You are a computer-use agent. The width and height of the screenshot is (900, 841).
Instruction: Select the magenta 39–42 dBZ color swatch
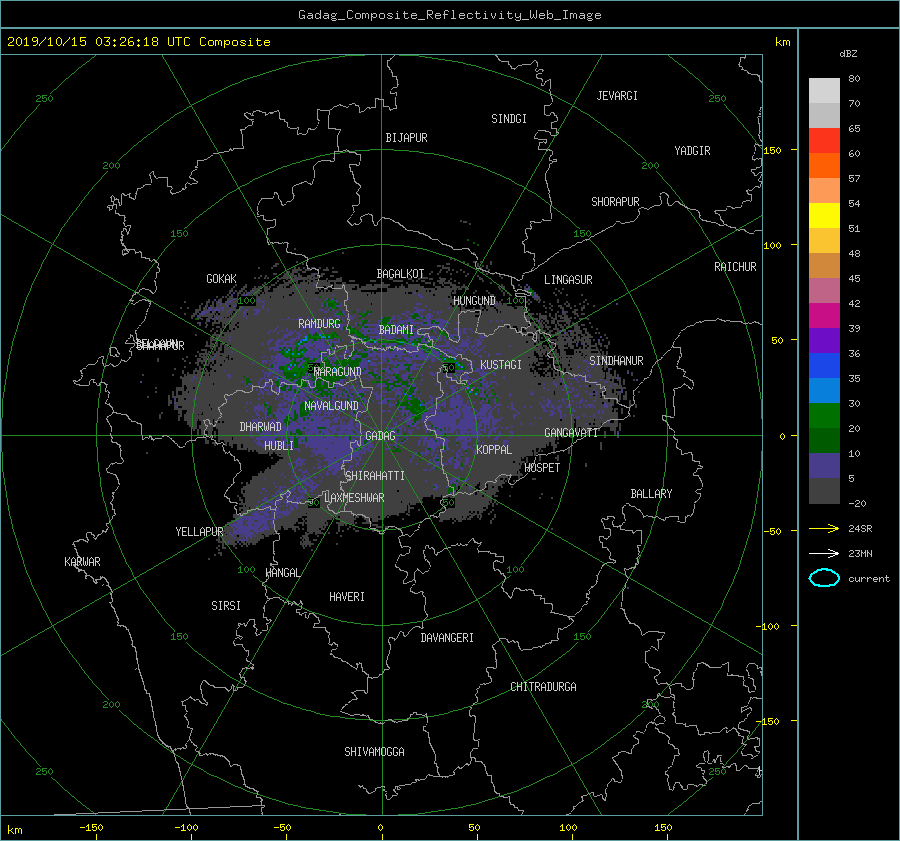point(824,316)
